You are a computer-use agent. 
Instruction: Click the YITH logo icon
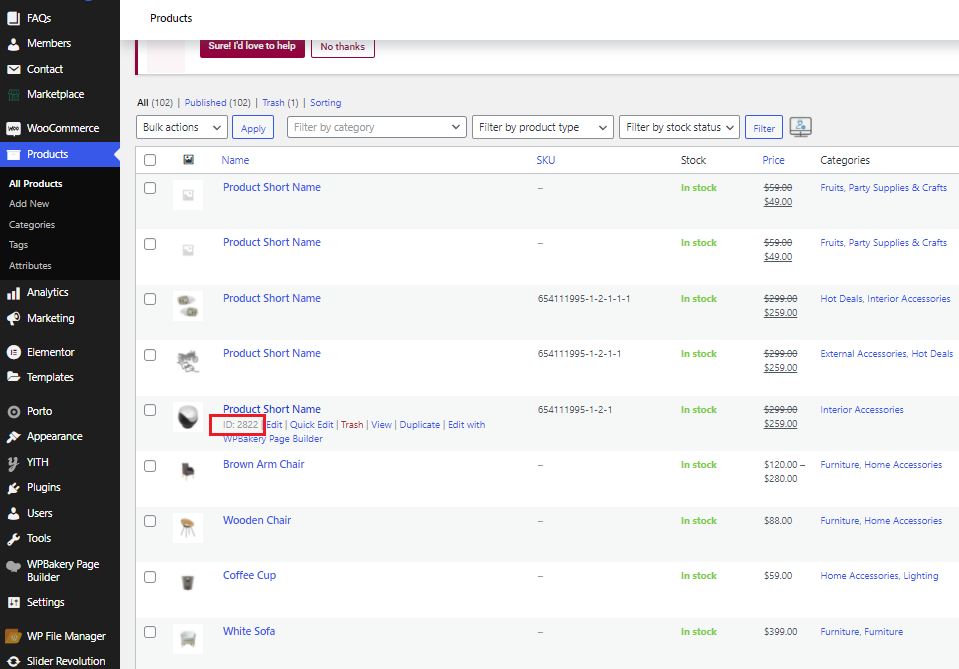pos(13,463)
